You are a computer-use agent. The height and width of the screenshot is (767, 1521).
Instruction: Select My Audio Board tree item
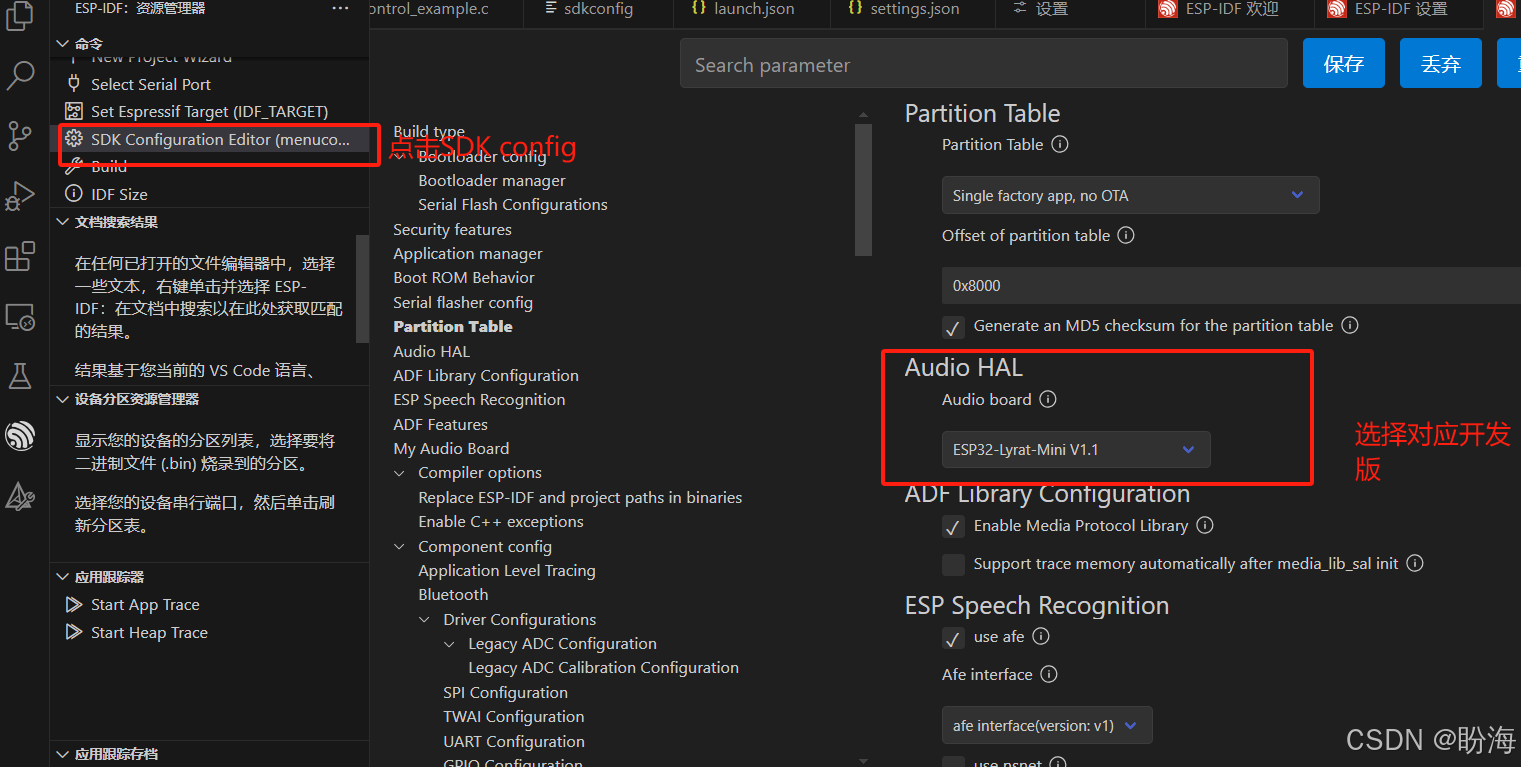451,448
